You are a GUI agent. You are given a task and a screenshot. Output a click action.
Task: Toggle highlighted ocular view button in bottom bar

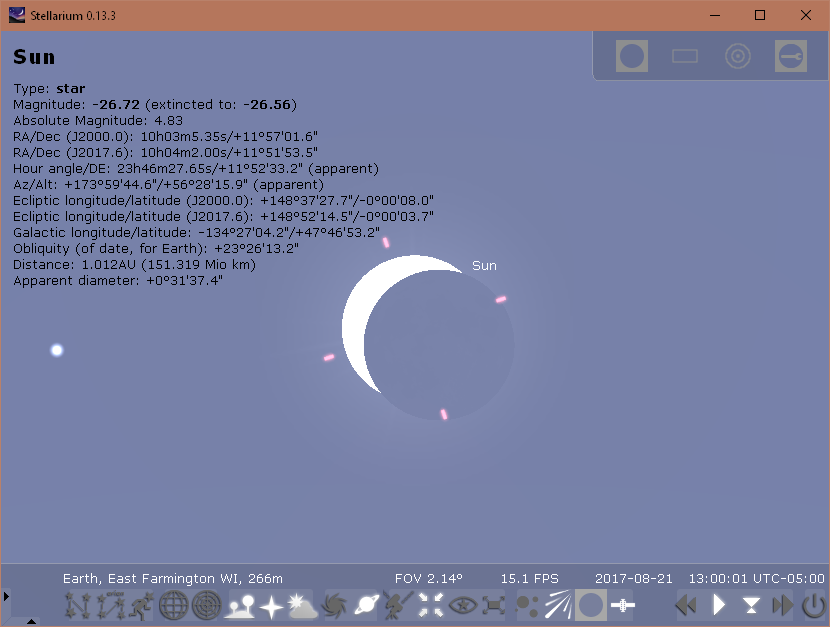[x=590, y=605]
